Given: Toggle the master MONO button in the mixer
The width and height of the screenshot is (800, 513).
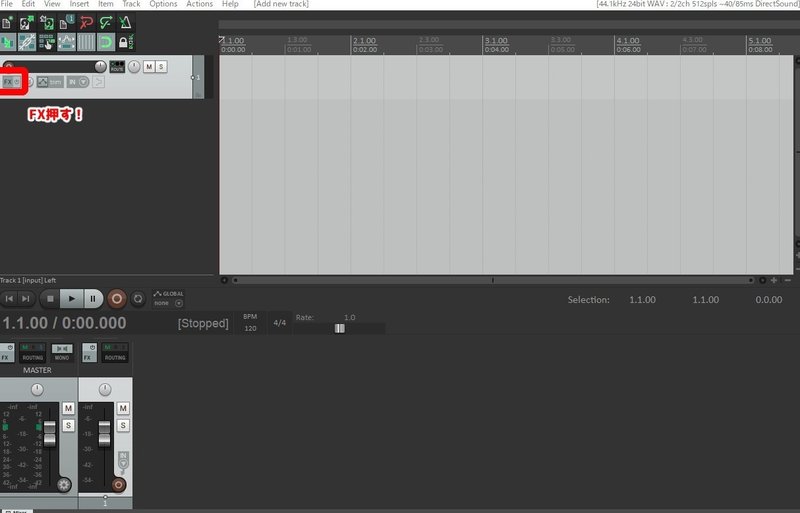Looking at the screenshot, I should click(62, 353).
